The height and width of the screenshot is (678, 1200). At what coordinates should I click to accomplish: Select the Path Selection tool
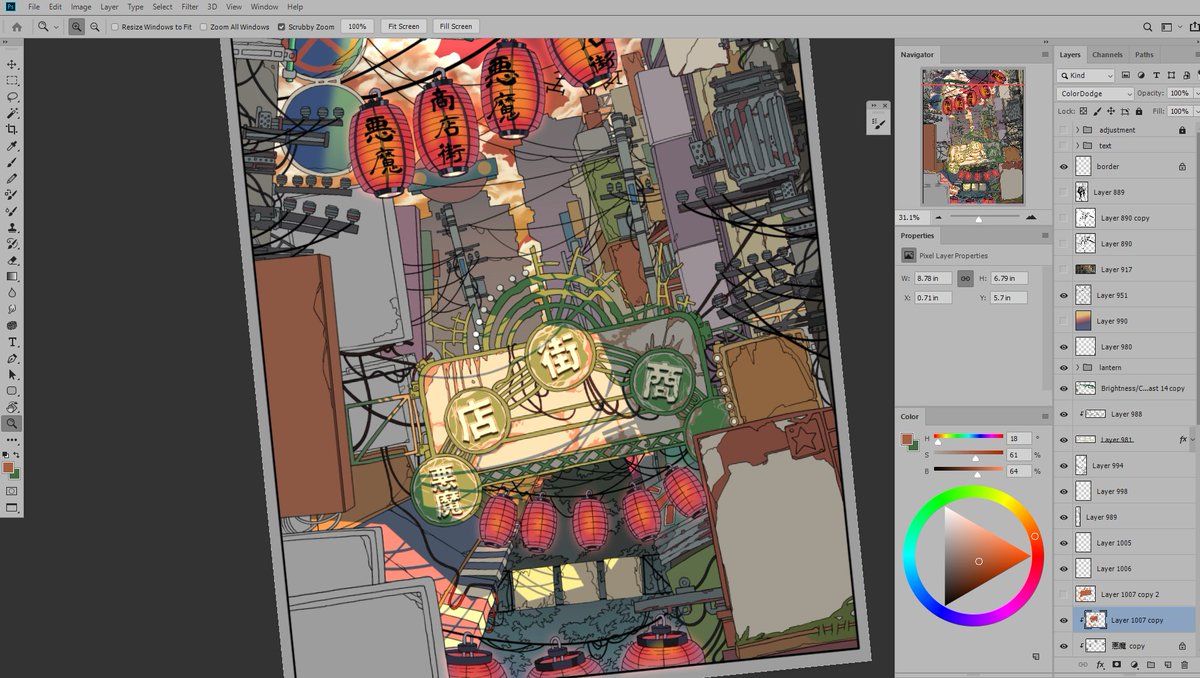12,374
